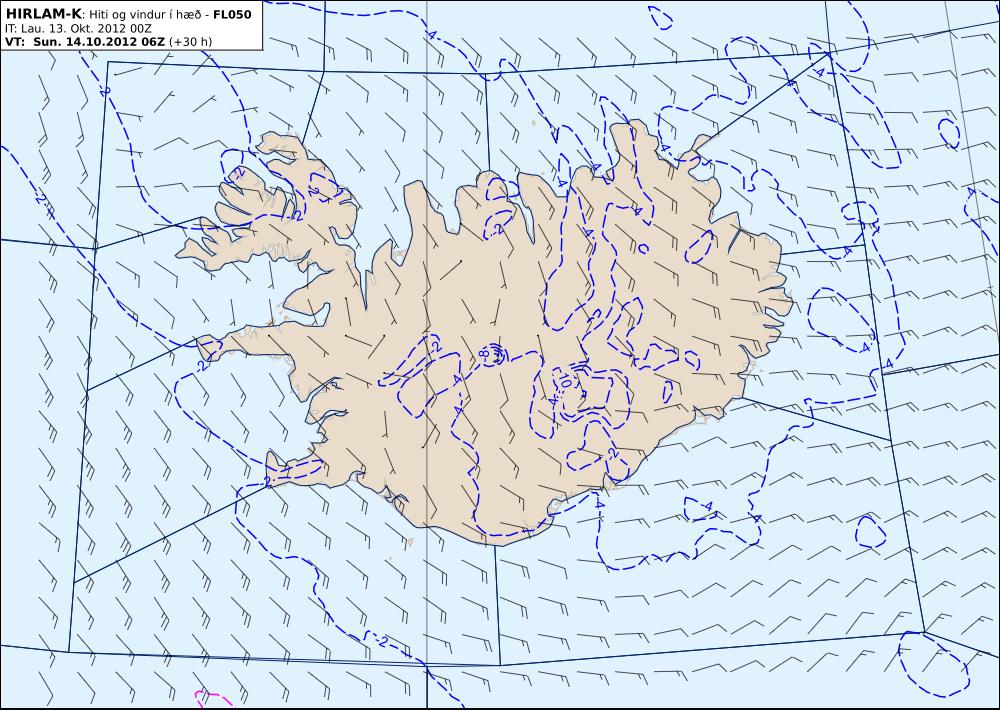This screenshot has width=1000, height=710.
Task: Select the FL050 flight level label
Action: click(x=232, y=14)
